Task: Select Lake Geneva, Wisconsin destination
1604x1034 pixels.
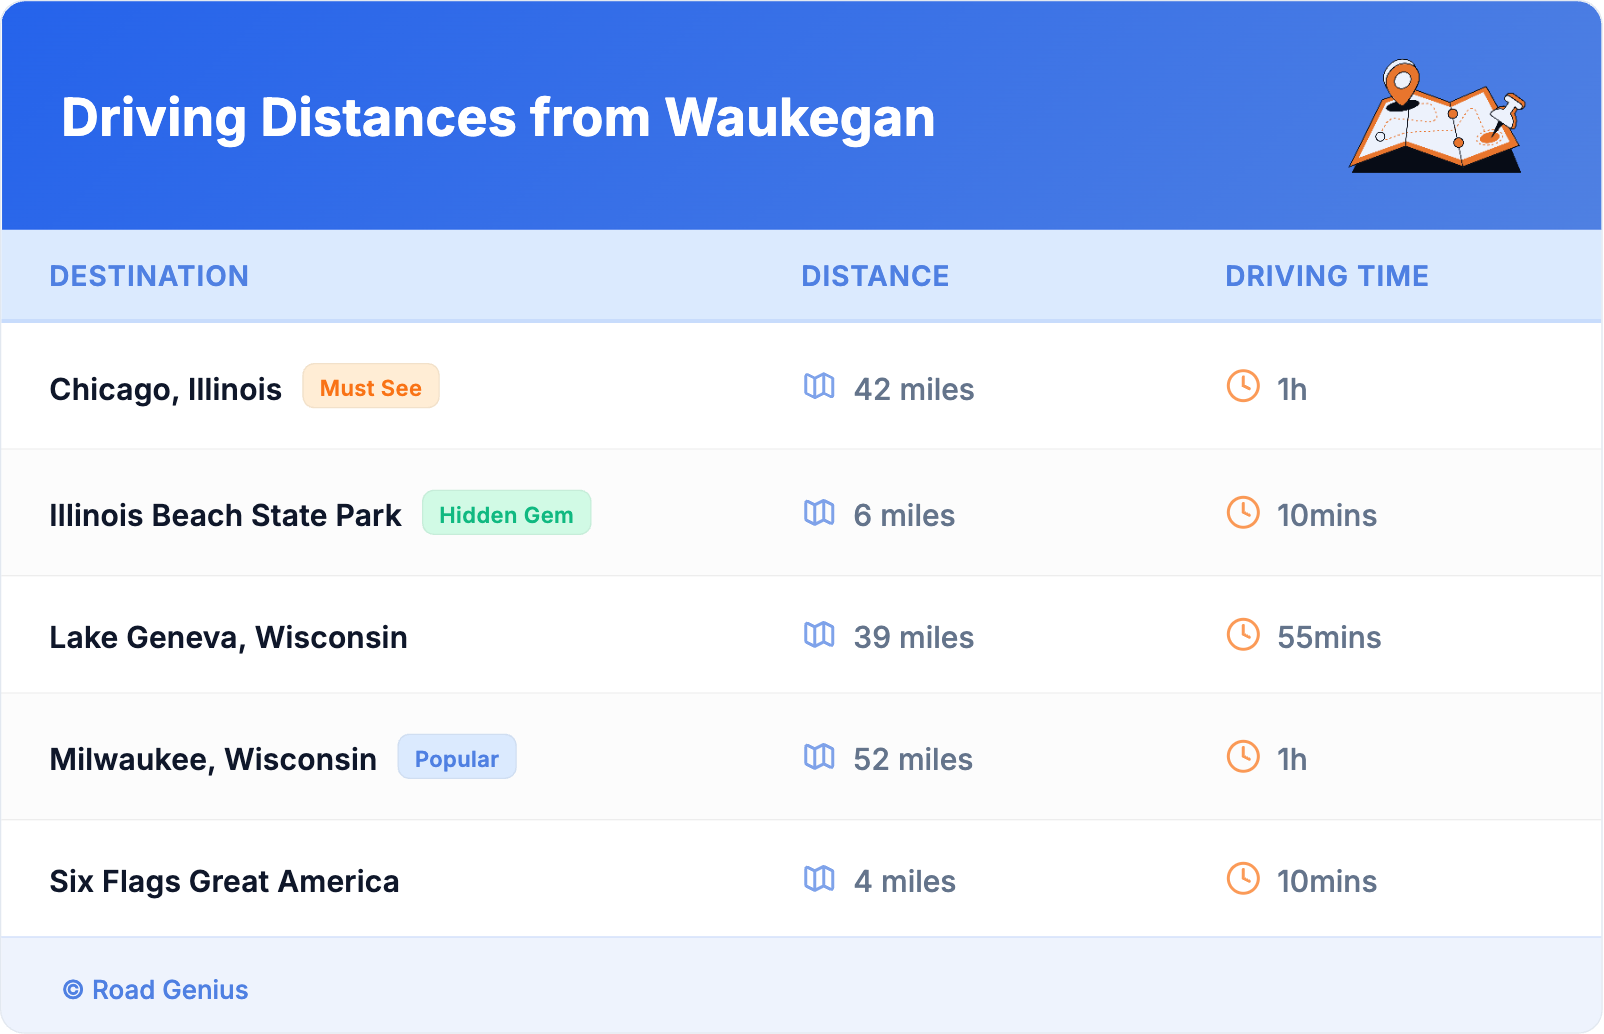Action: 228,637
